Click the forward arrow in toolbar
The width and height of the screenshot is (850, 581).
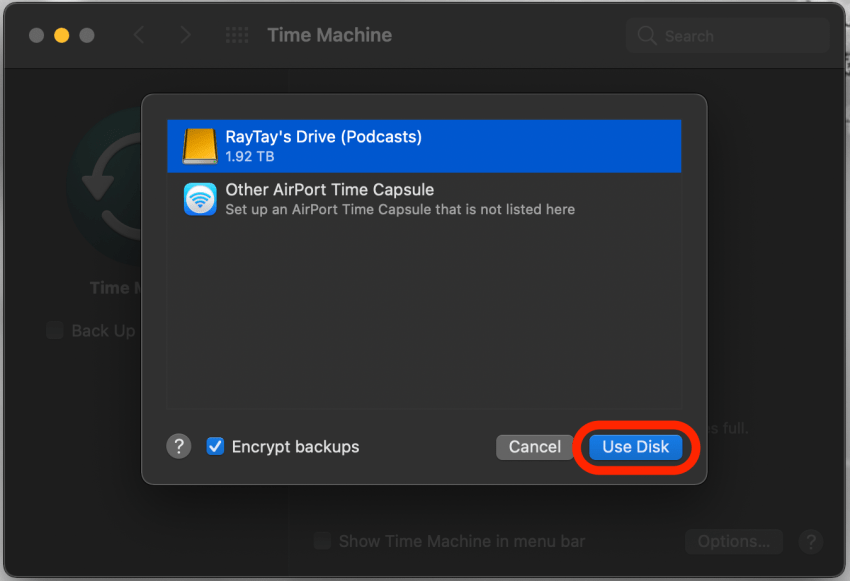185,35
